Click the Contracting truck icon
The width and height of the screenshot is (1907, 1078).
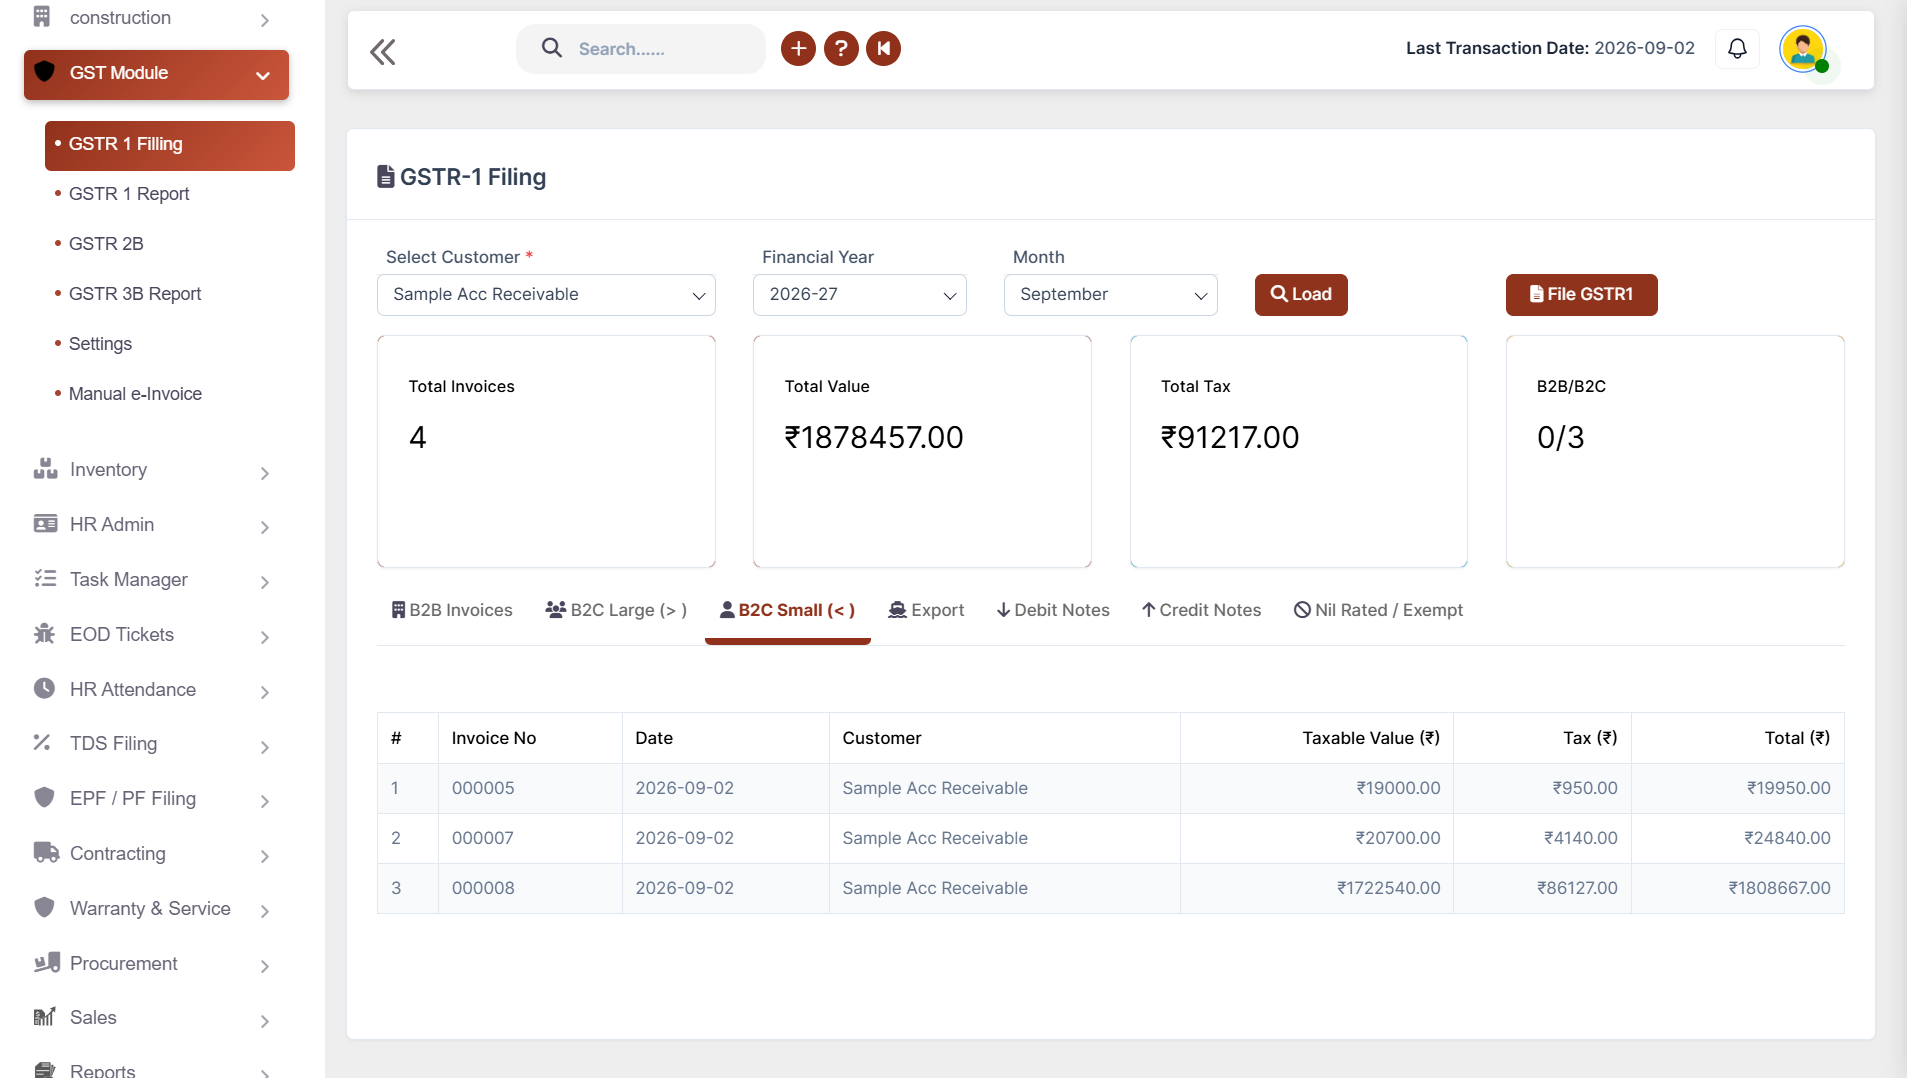46,853
